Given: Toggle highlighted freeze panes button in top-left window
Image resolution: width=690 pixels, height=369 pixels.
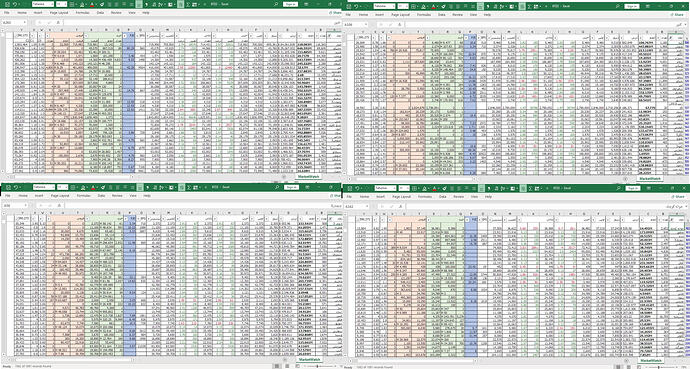Looking at the screenshot, I should (180, 4).
